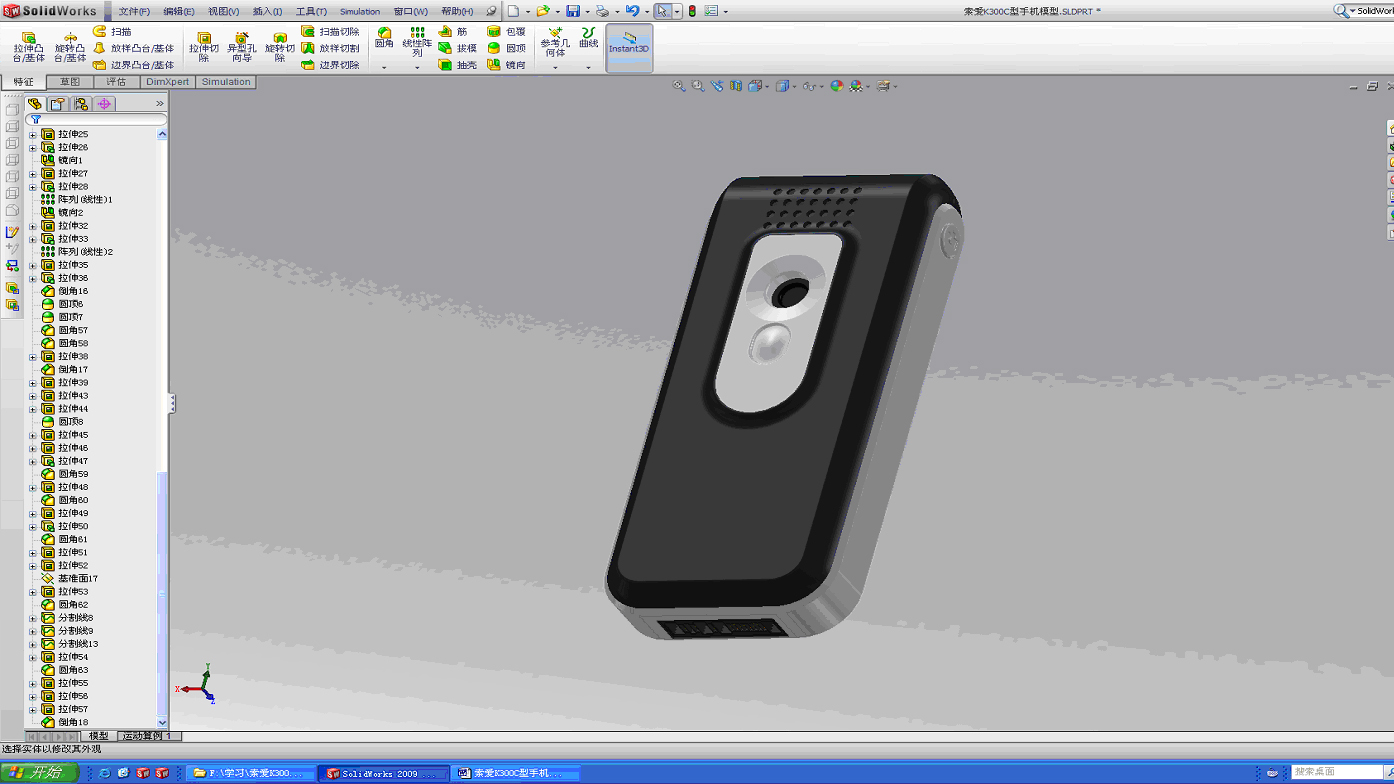Select the 圆角 fillet tool
Viewport: 1394px width, 784px height.
coord(384,38)
